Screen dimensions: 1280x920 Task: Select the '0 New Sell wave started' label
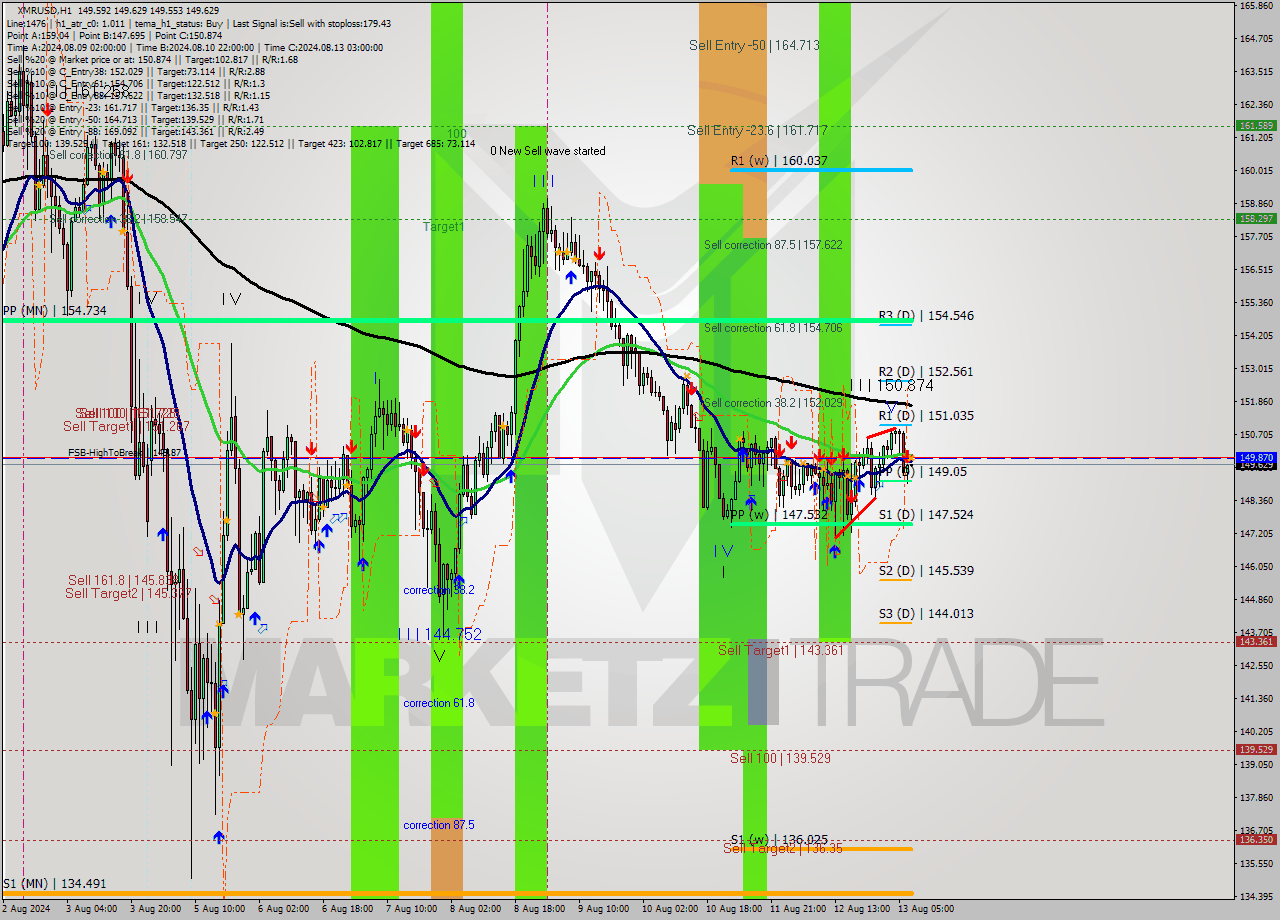point(547,151)
